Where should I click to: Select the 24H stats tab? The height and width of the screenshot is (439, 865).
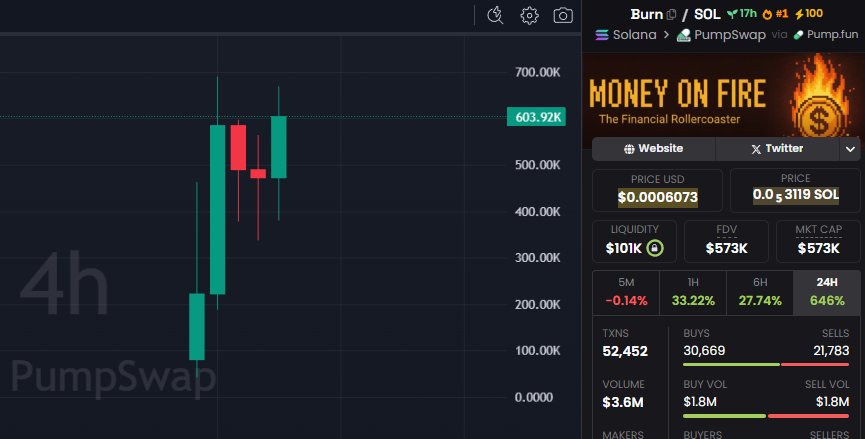coord(826,293)
